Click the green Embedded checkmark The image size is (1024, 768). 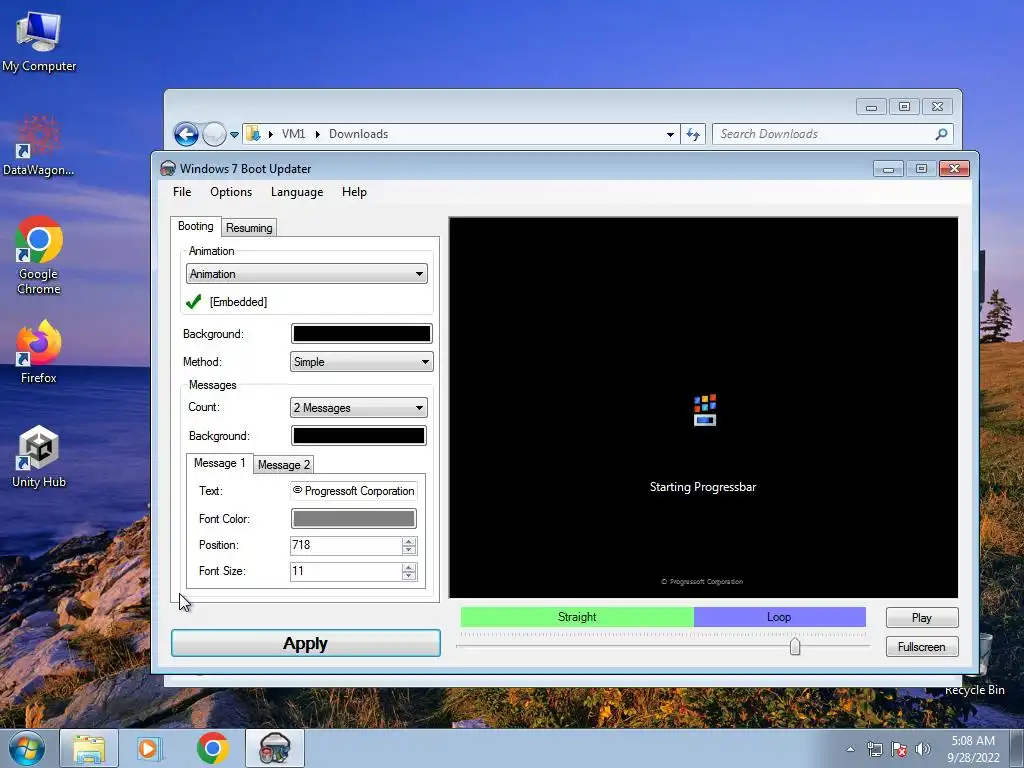click(x=193, y=302)
